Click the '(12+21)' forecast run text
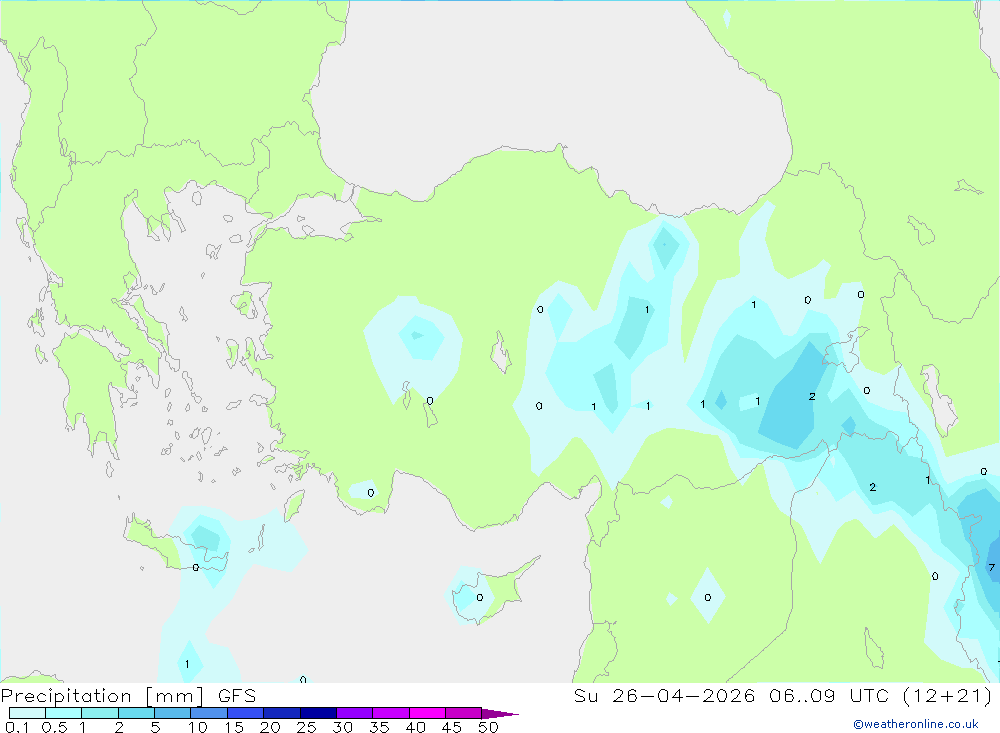The height and width of the screenshot is (733, 1000). click(x=948, y=696)
